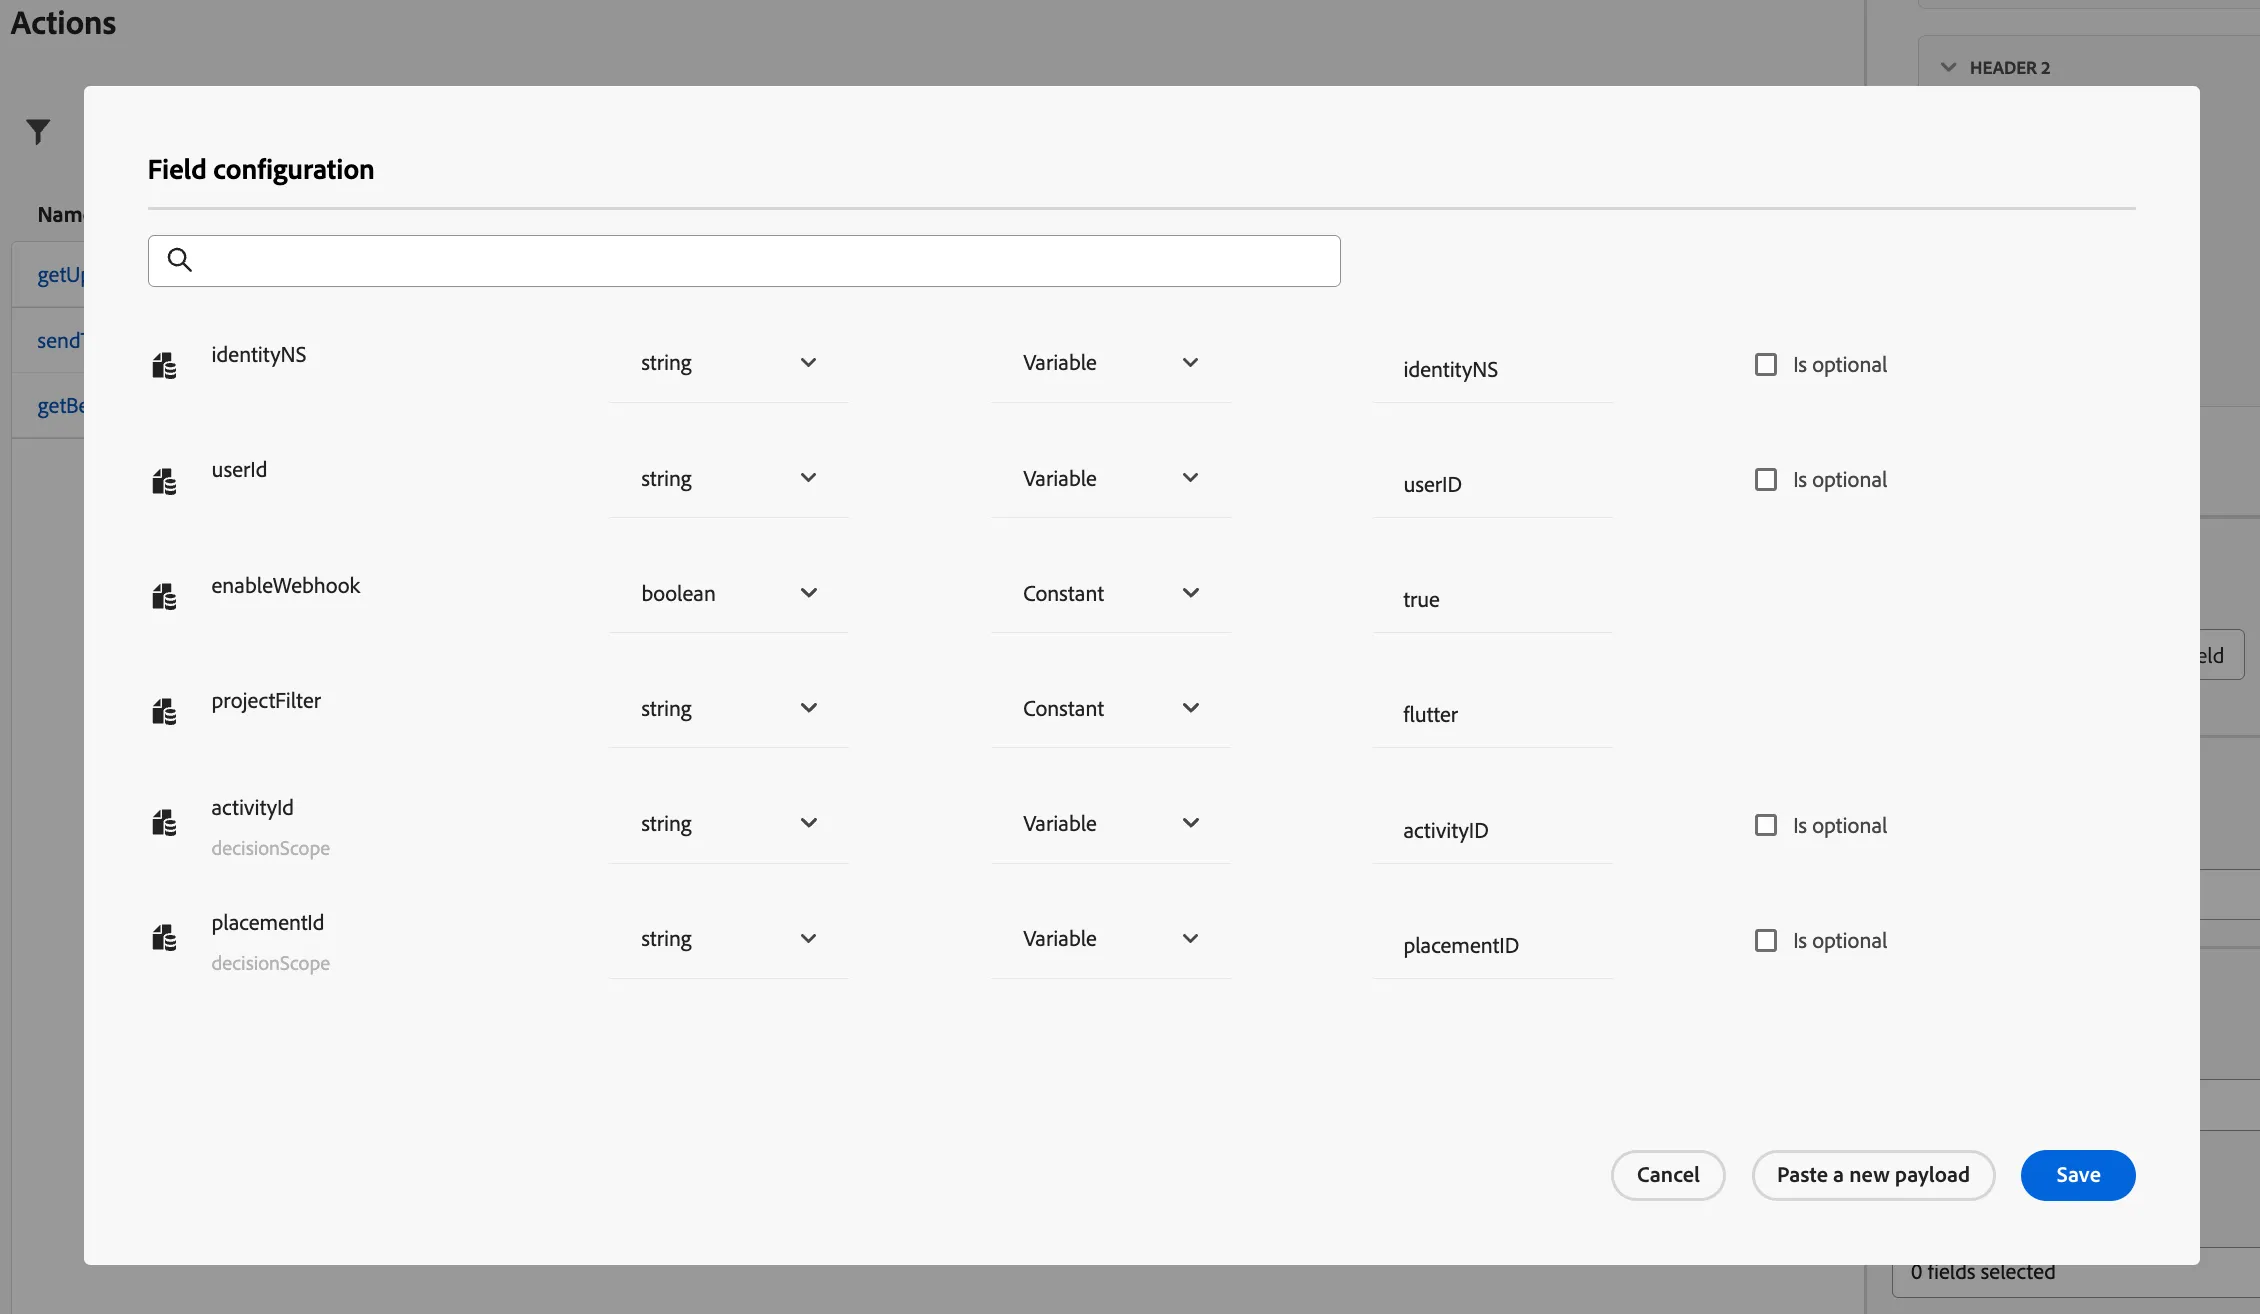The width and height of the screenshot is (2260, 1314).
Task: Open Constant dropdown for projectFilter
Action: (x=1111, y=709)
